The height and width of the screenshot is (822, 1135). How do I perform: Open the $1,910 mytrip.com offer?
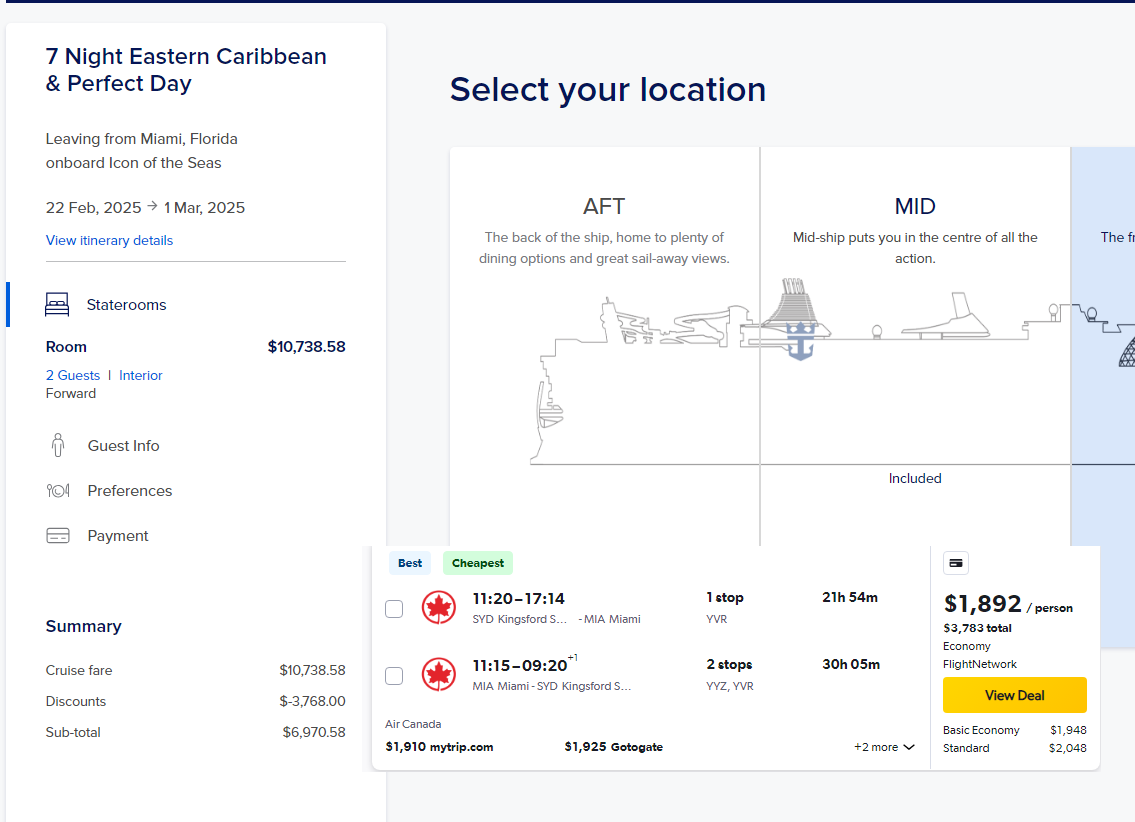[x=439, y=747]
